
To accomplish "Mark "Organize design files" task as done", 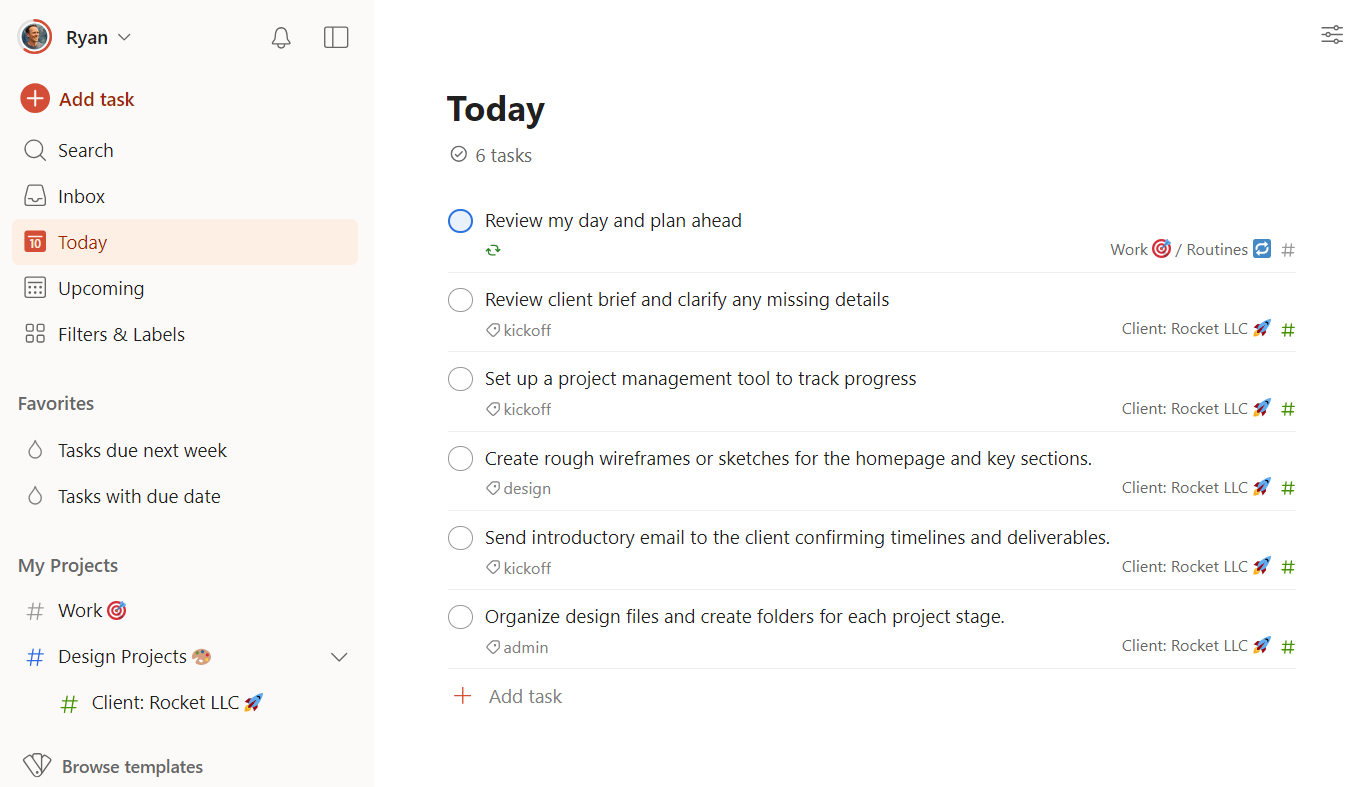I will click(460, 617).
